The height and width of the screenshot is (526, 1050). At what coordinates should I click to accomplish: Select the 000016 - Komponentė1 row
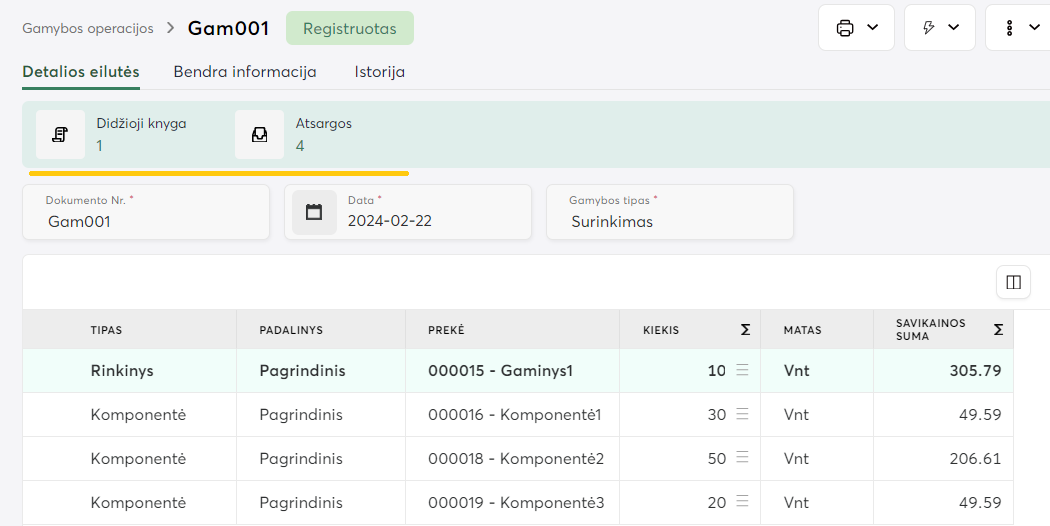[x=514, y=414]
